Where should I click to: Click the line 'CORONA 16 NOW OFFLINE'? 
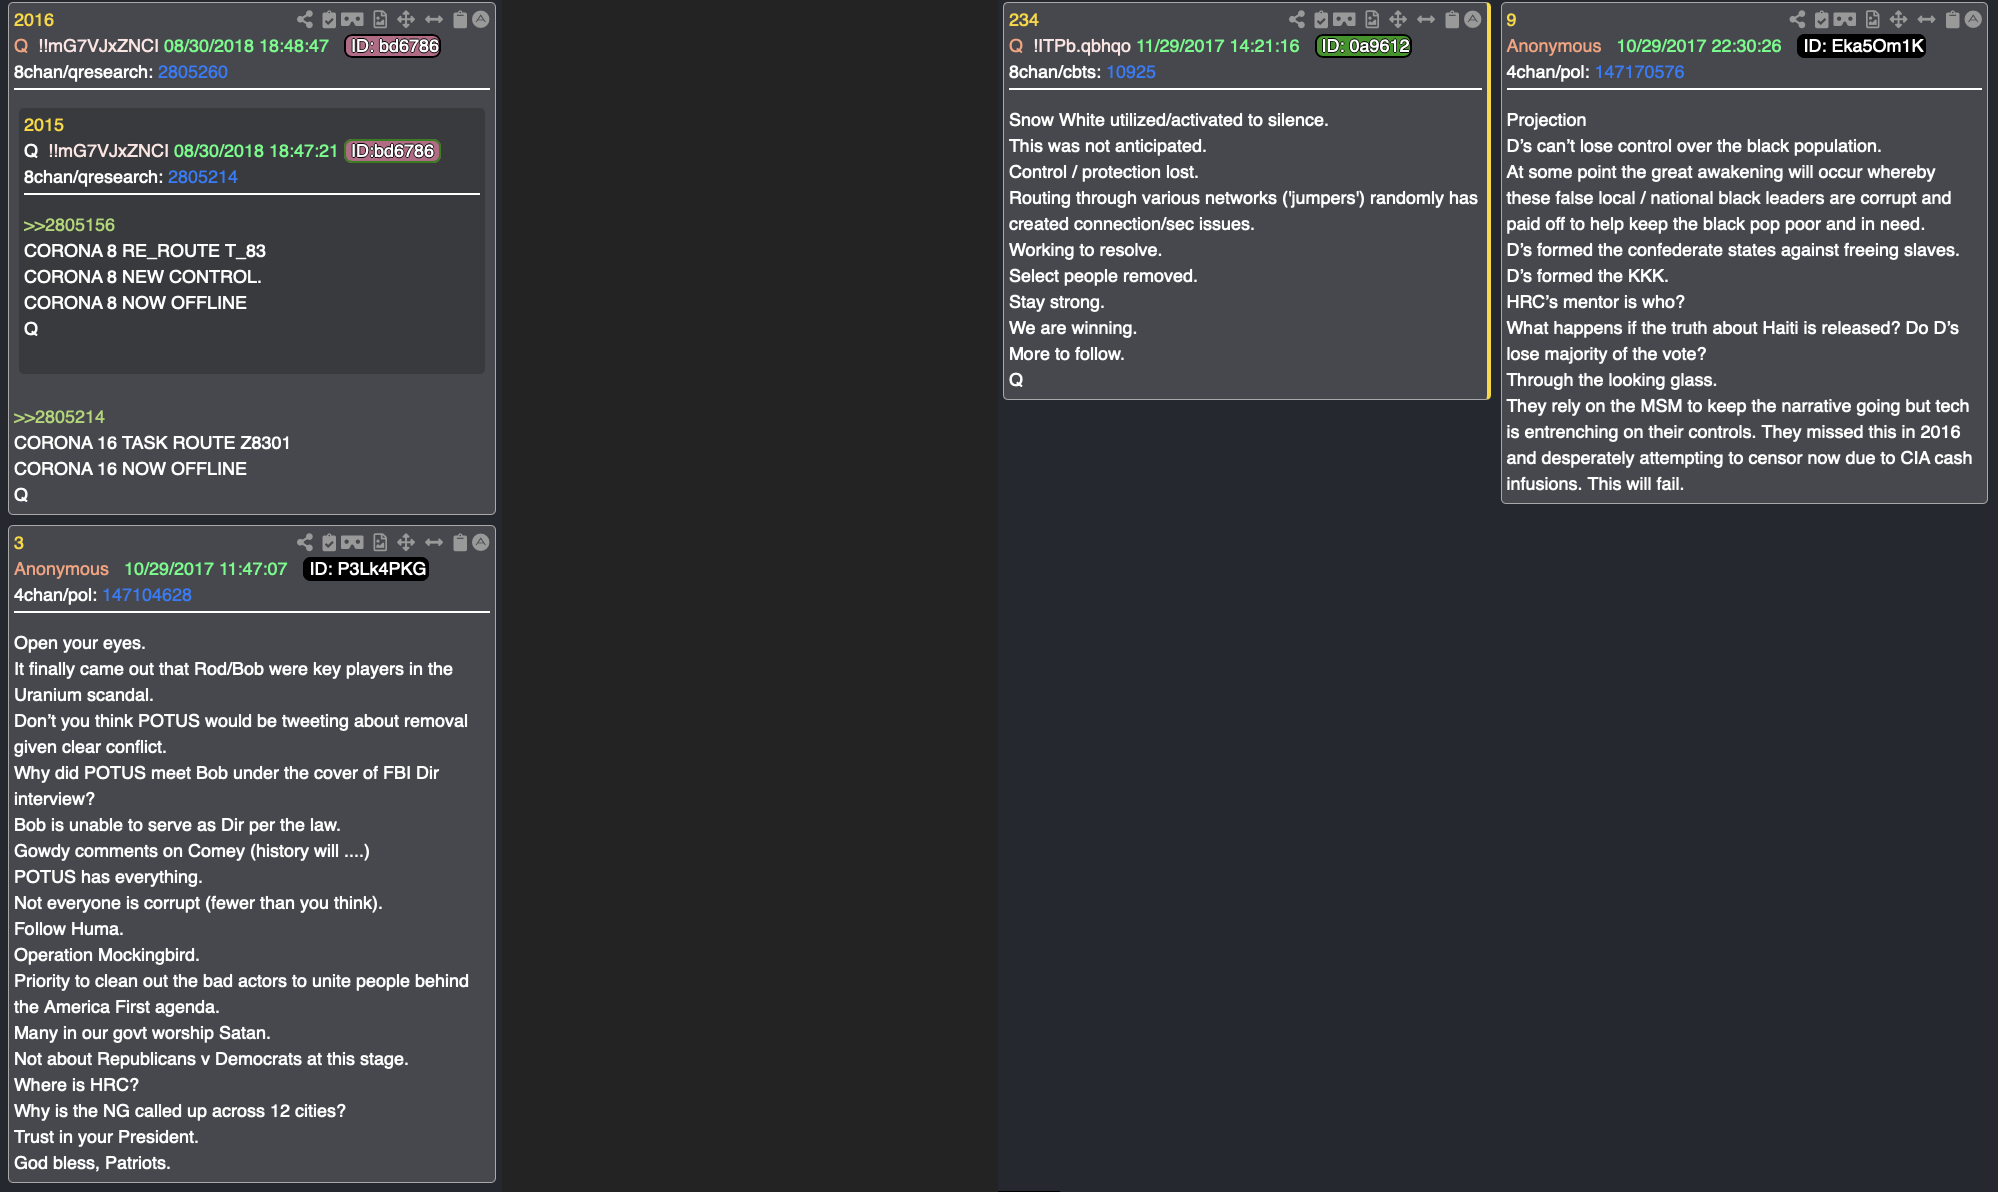(130, 469)
